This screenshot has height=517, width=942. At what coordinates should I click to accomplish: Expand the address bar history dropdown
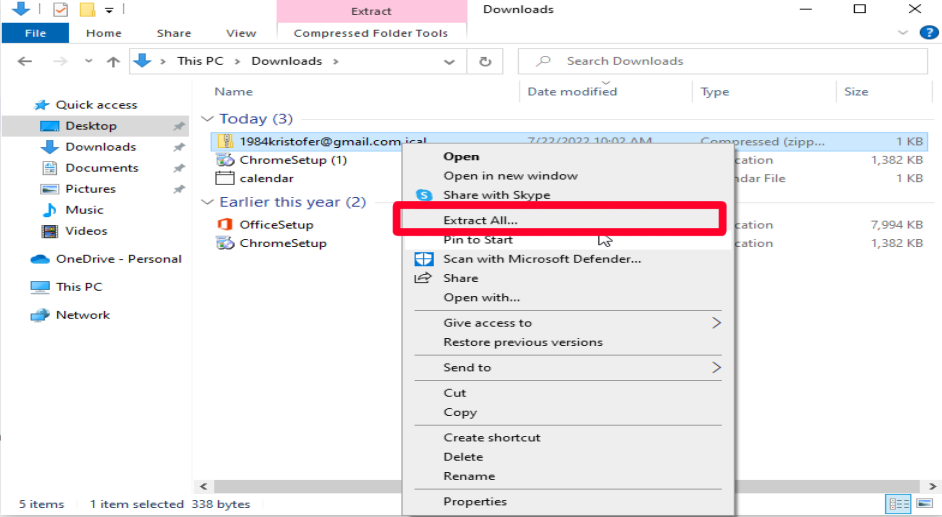(450, 61)
